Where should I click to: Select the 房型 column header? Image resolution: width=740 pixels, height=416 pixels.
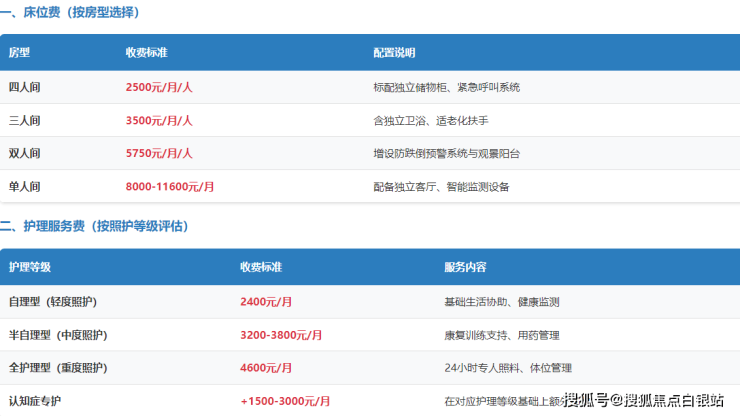click(x=19, y=52)
